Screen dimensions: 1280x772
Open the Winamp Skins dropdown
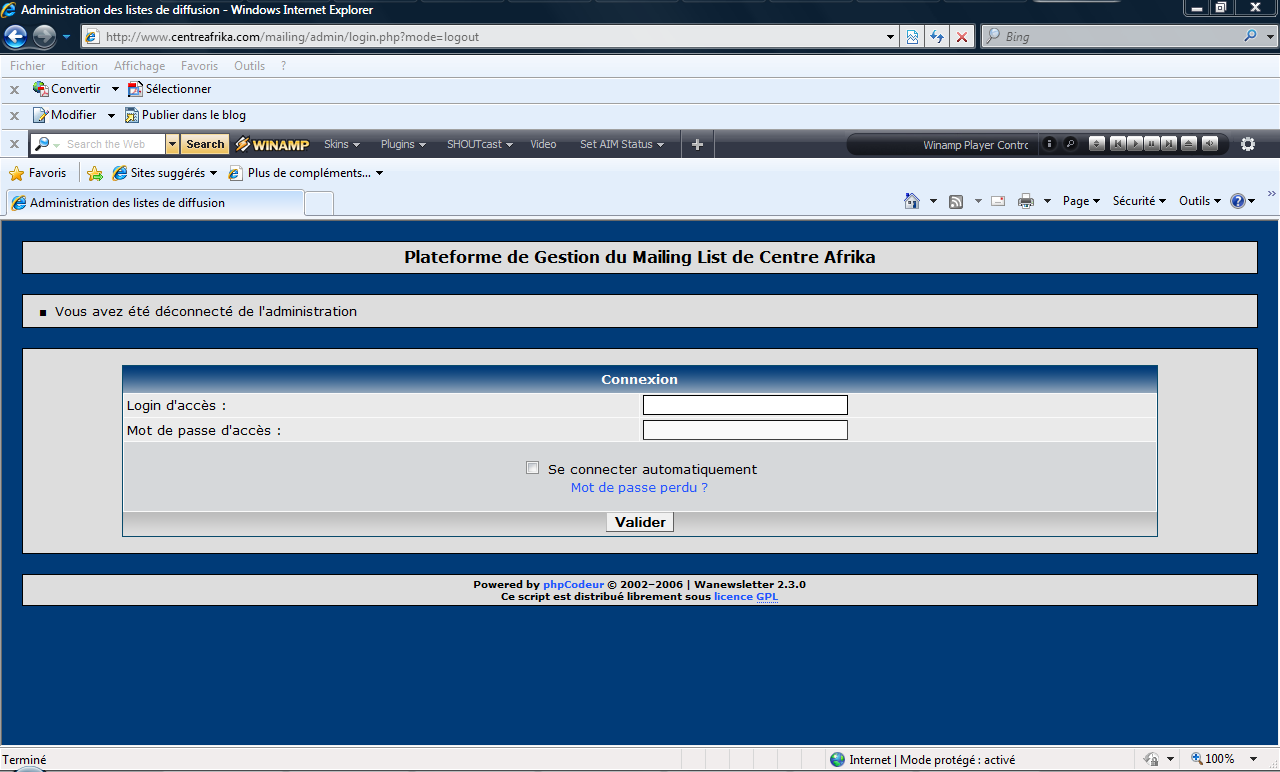pyautogui.click(x=341, y=144)
